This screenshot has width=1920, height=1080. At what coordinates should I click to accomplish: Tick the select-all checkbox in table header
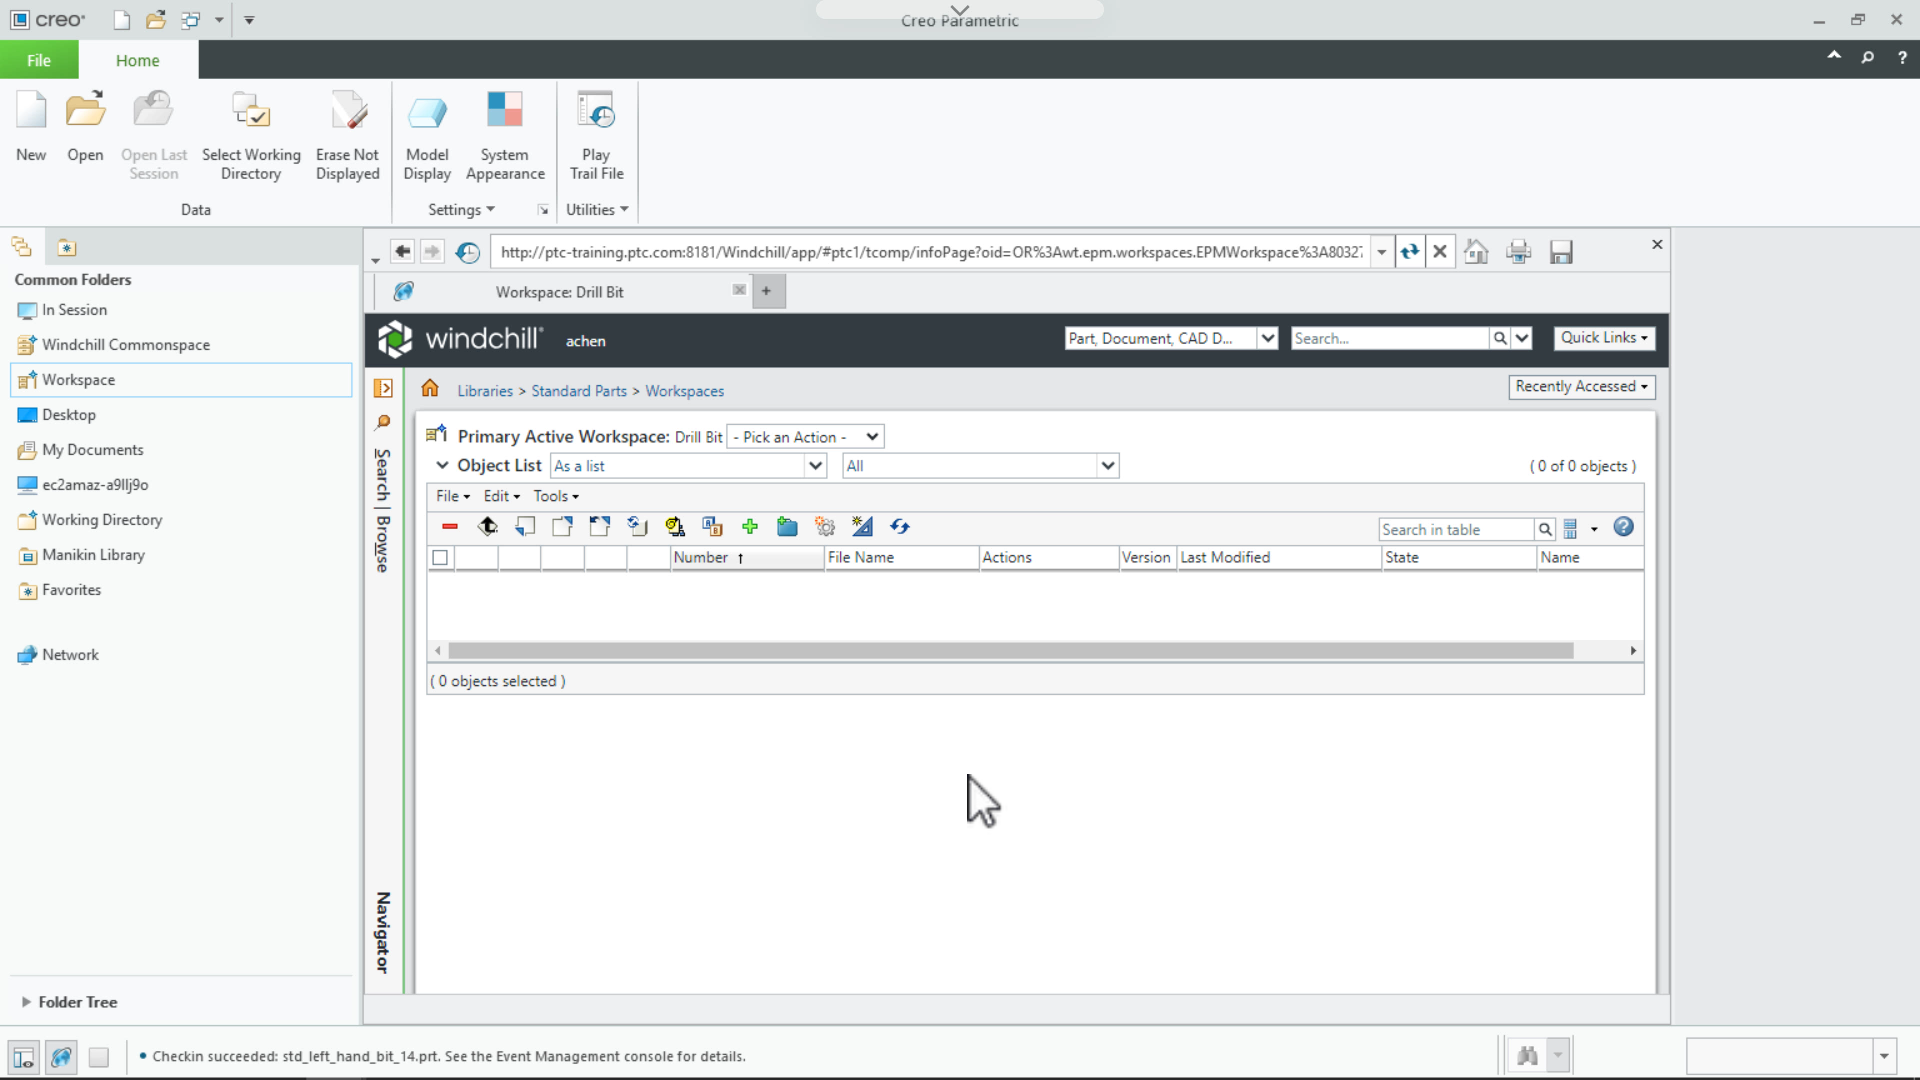[440, 558]
